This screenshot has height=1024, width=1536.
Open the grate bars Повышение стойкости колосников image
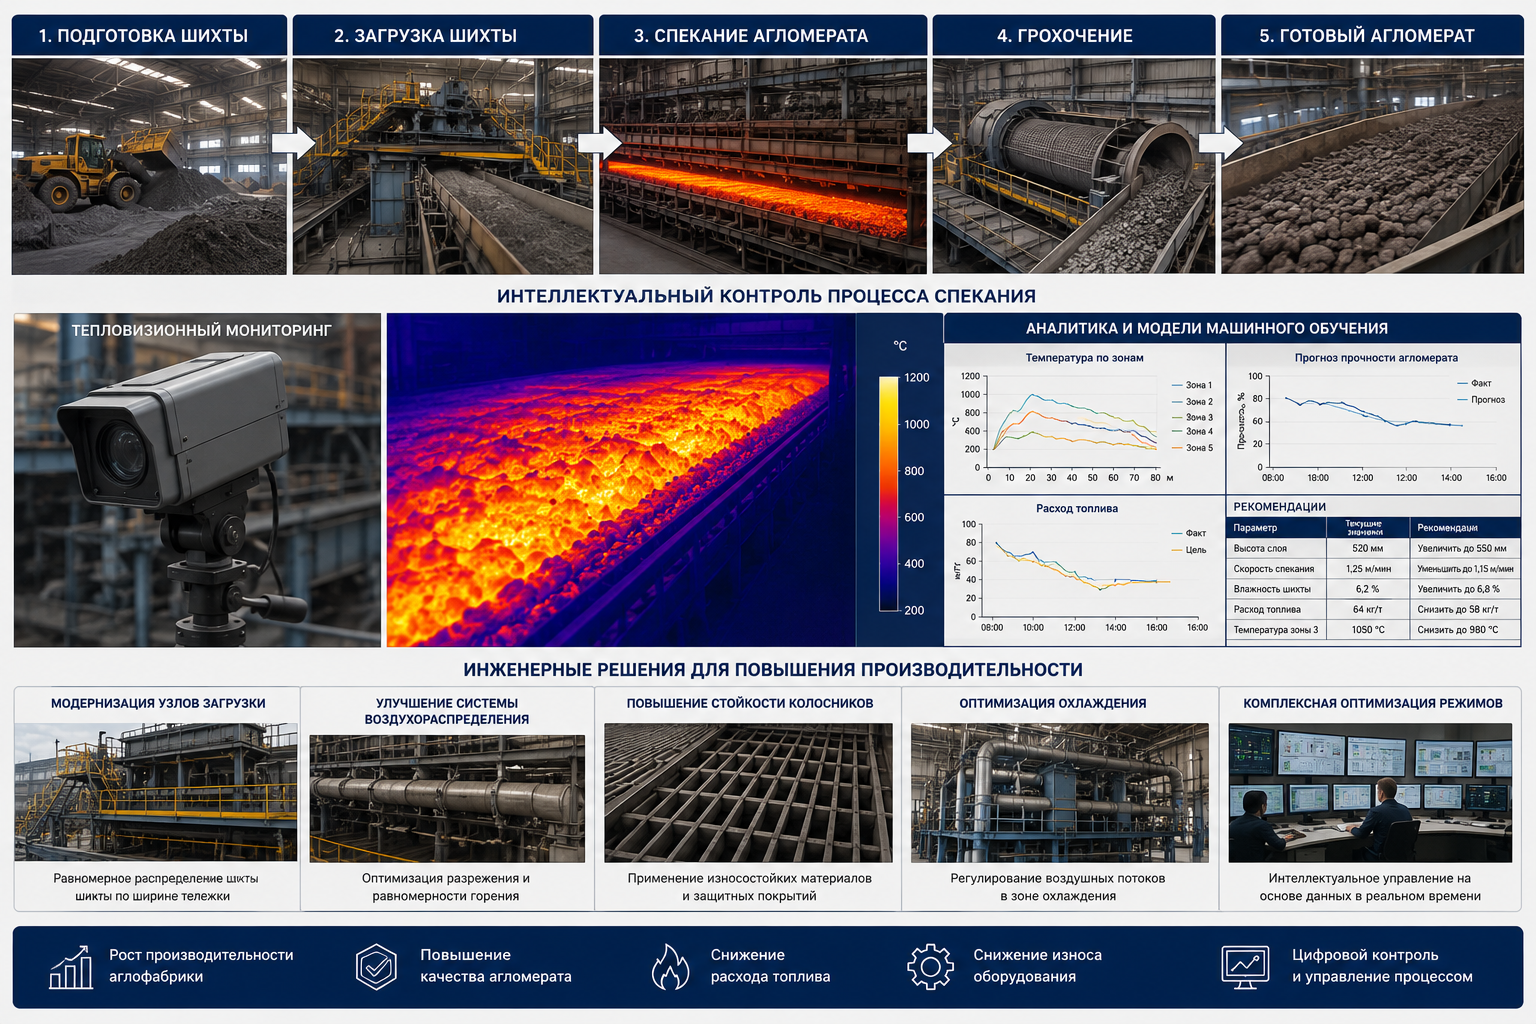click(748, 793)
